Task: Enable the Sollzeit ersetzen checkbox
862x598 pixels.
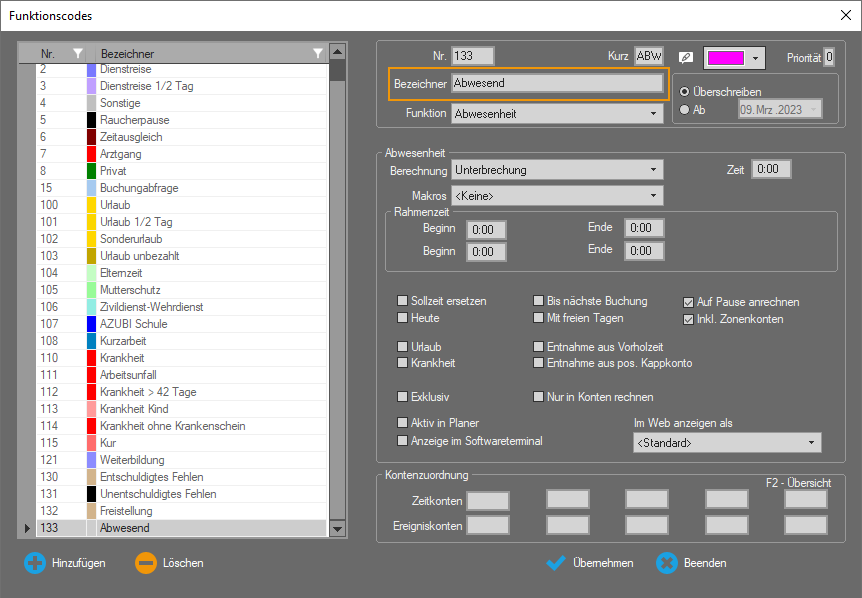Action: 403,301
